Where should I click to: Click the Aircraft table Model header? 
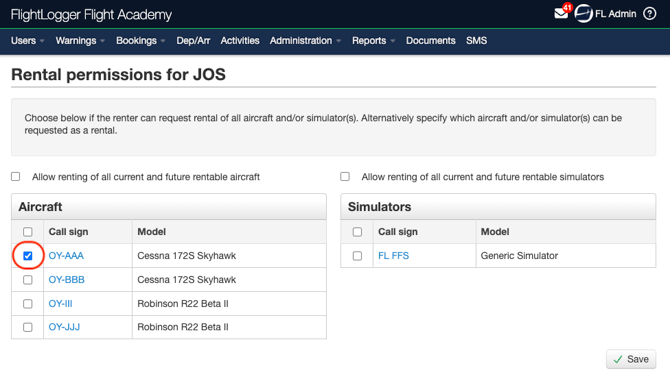tap(151, 232)
